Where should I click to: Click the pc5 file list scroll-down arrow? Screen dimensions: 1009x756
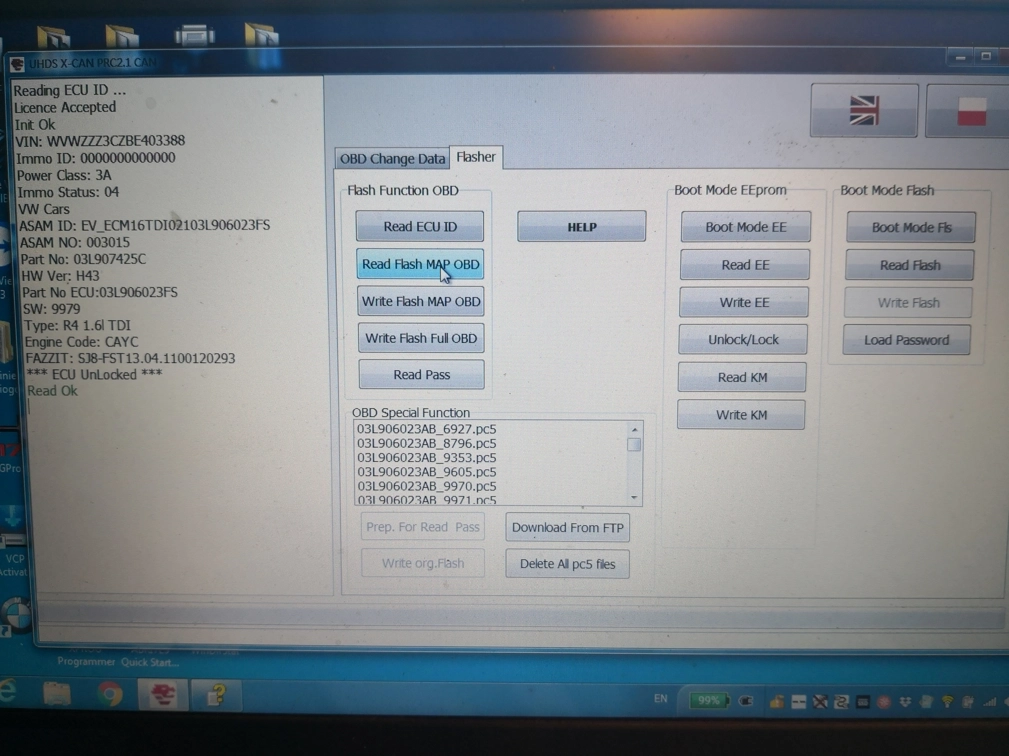pyautogui.click(x=634, y=497)
